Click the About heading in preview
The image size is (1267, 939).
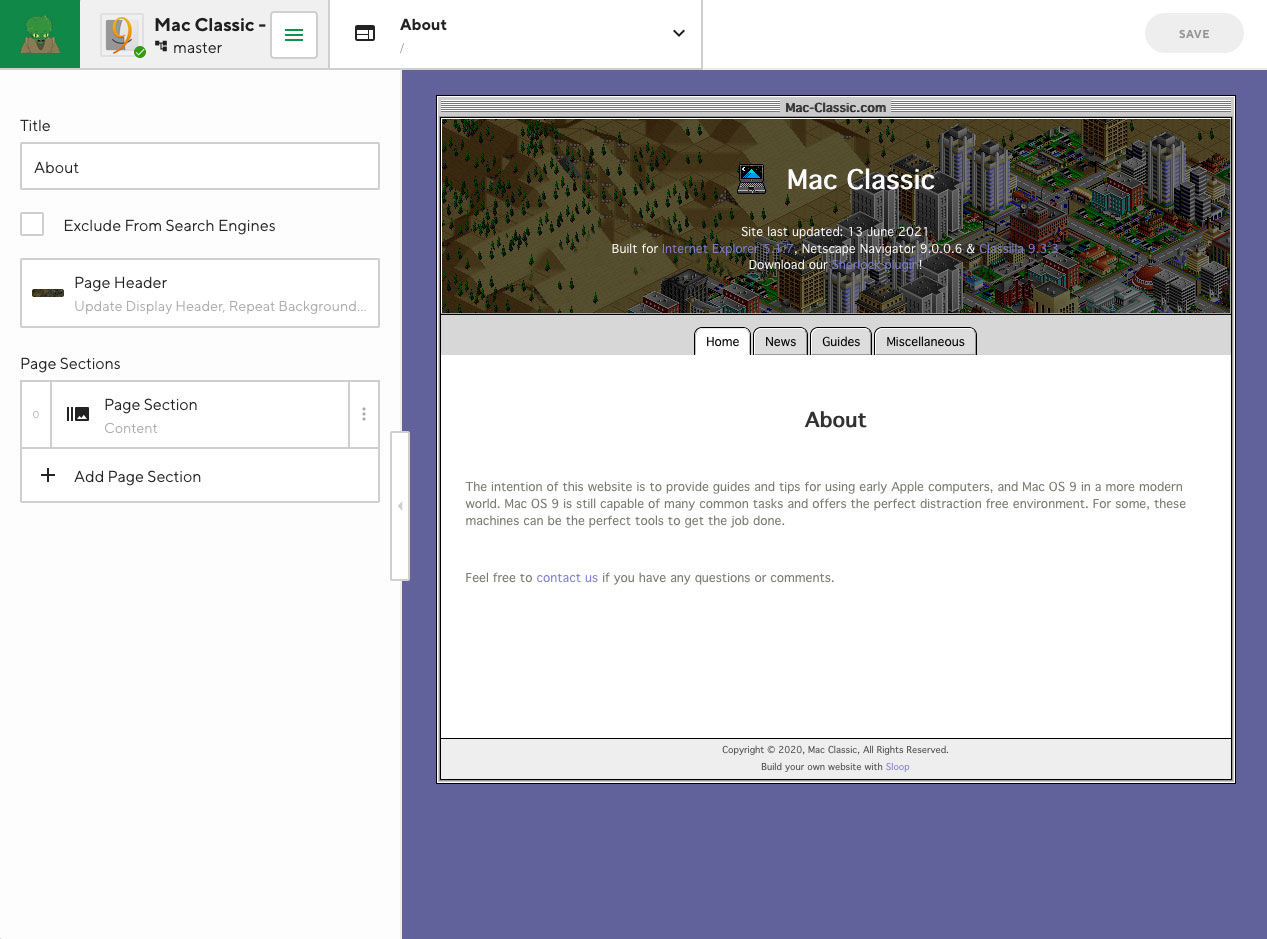835,420
